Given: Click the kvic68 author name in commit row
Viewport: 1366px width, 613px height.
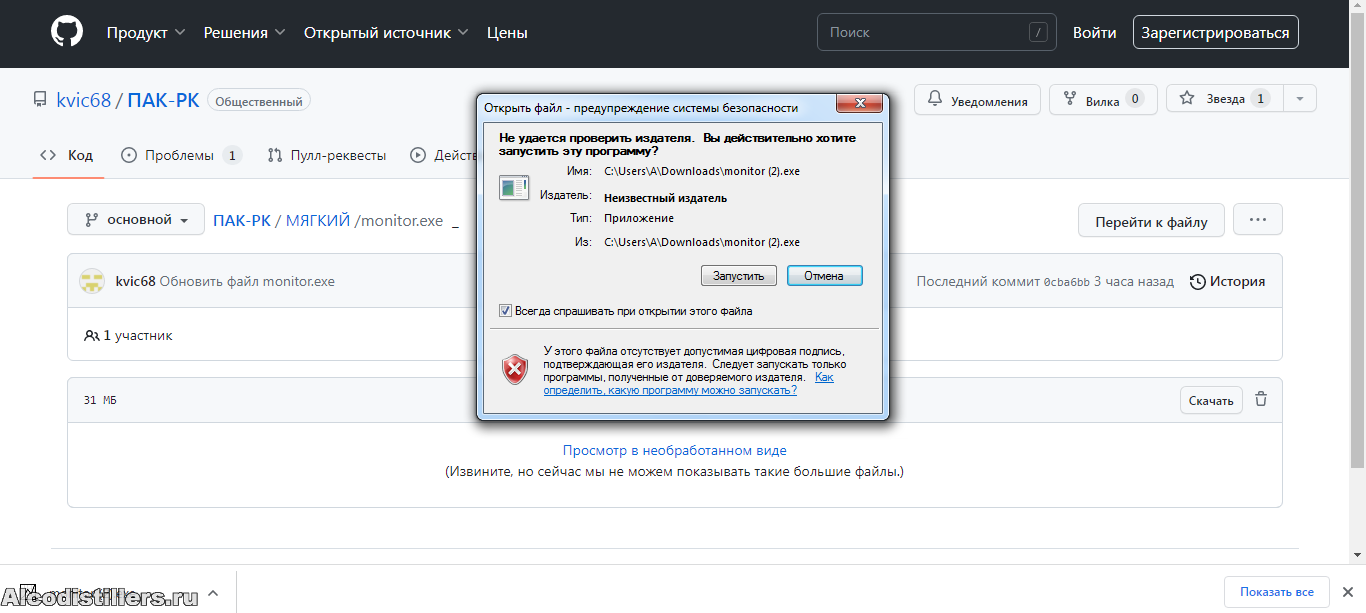Looking at the screenshot, I should point(136,282).
